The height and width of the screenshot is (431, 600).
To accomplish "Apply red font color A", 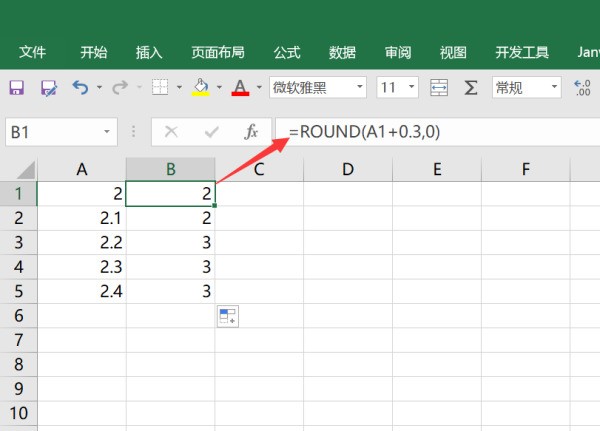I will click(240, 88).
